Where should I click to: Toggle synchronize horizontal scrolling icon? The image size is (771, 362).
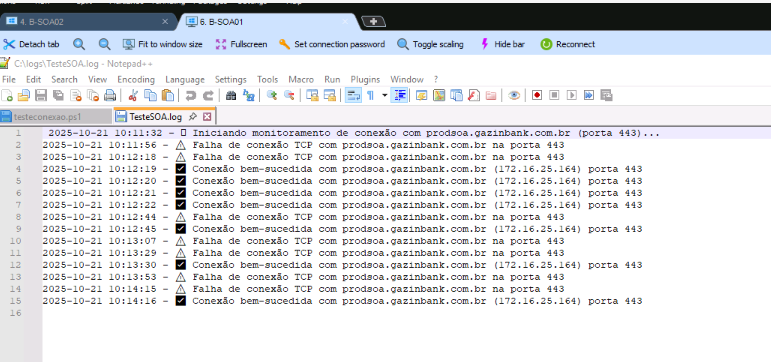(x=329, y=95)
